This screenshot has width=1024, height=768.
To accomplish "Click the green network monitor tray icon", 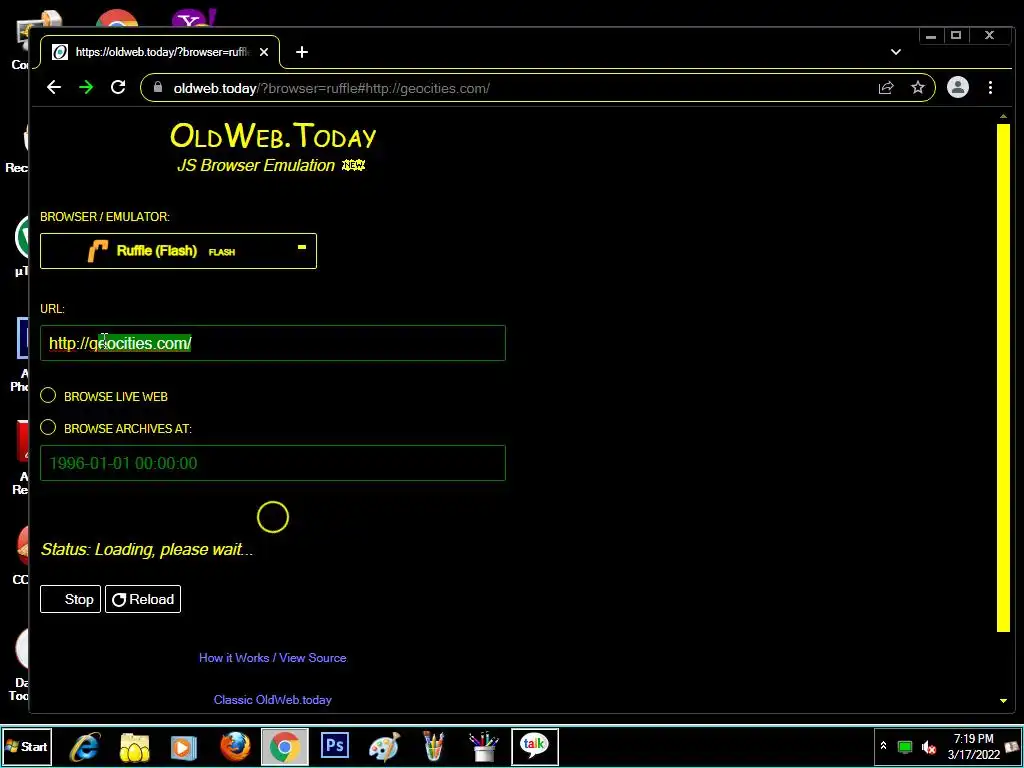I will click(x=905, y=746).
